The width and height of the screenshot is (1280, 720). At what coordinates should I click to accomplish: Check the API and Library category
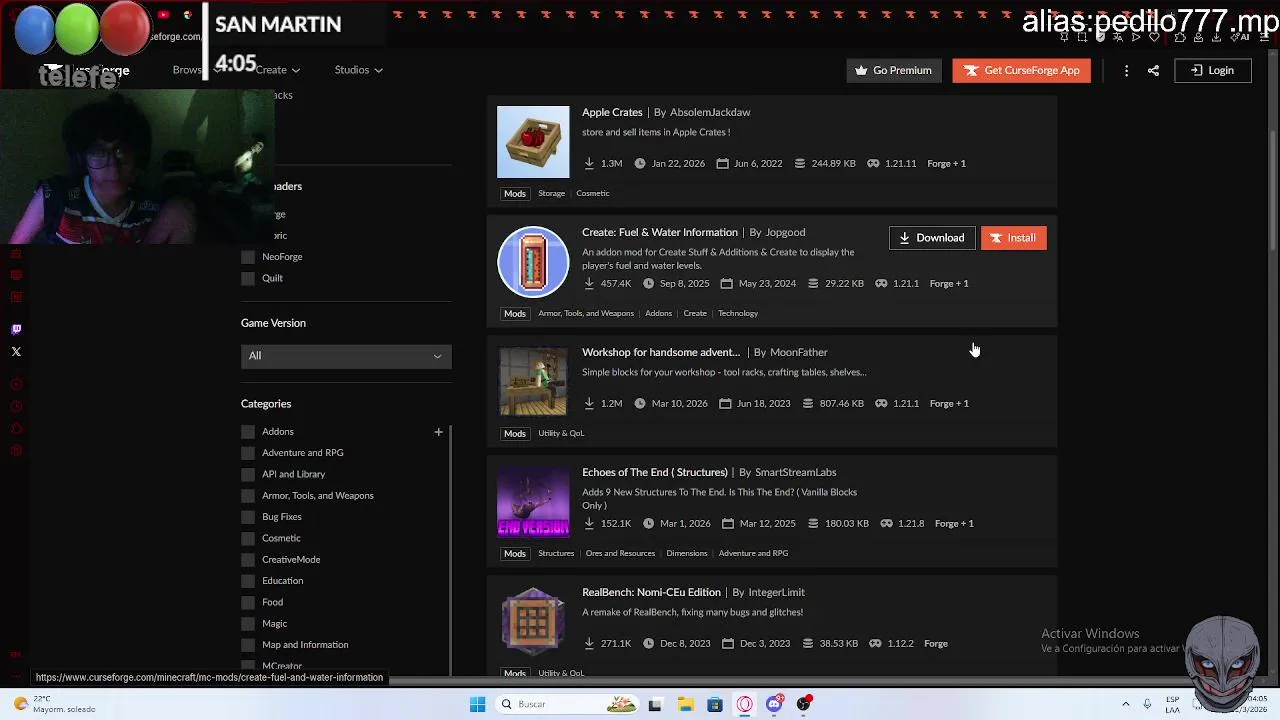pos(248,474)
